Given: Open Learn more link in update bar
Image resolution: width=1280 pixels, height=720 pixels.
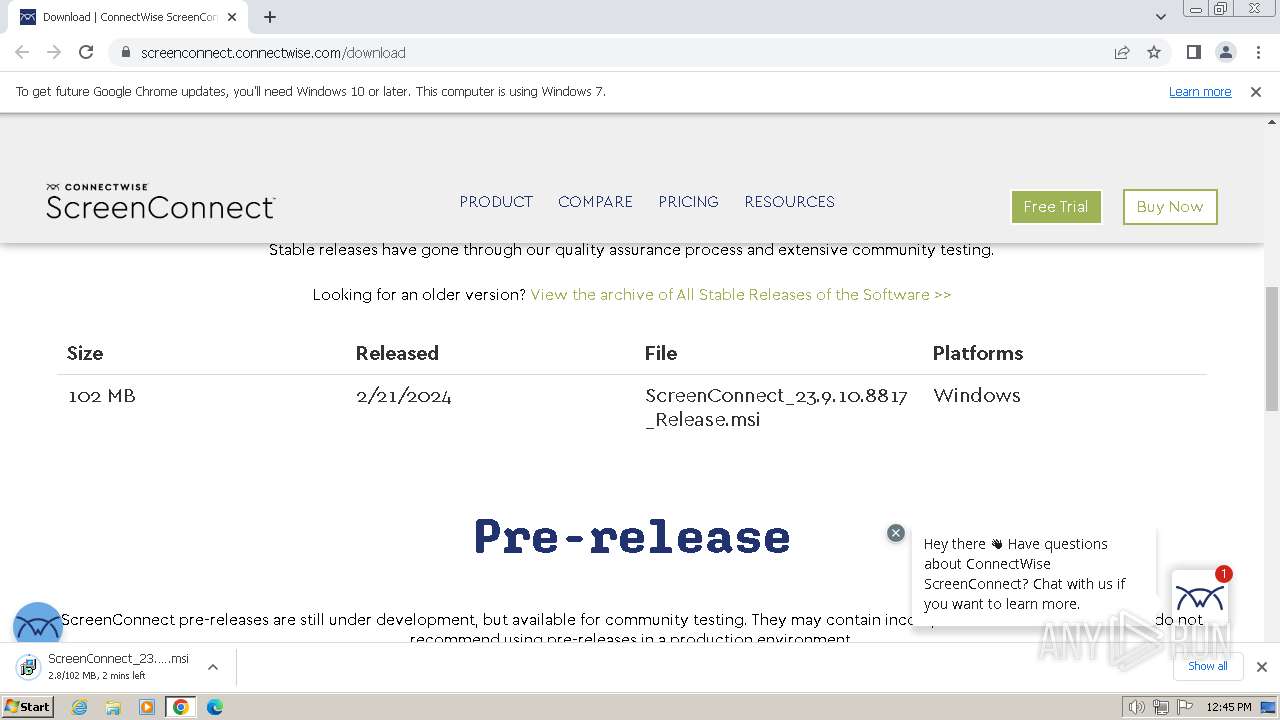Looking at the screenshot, I should 1200,91.
